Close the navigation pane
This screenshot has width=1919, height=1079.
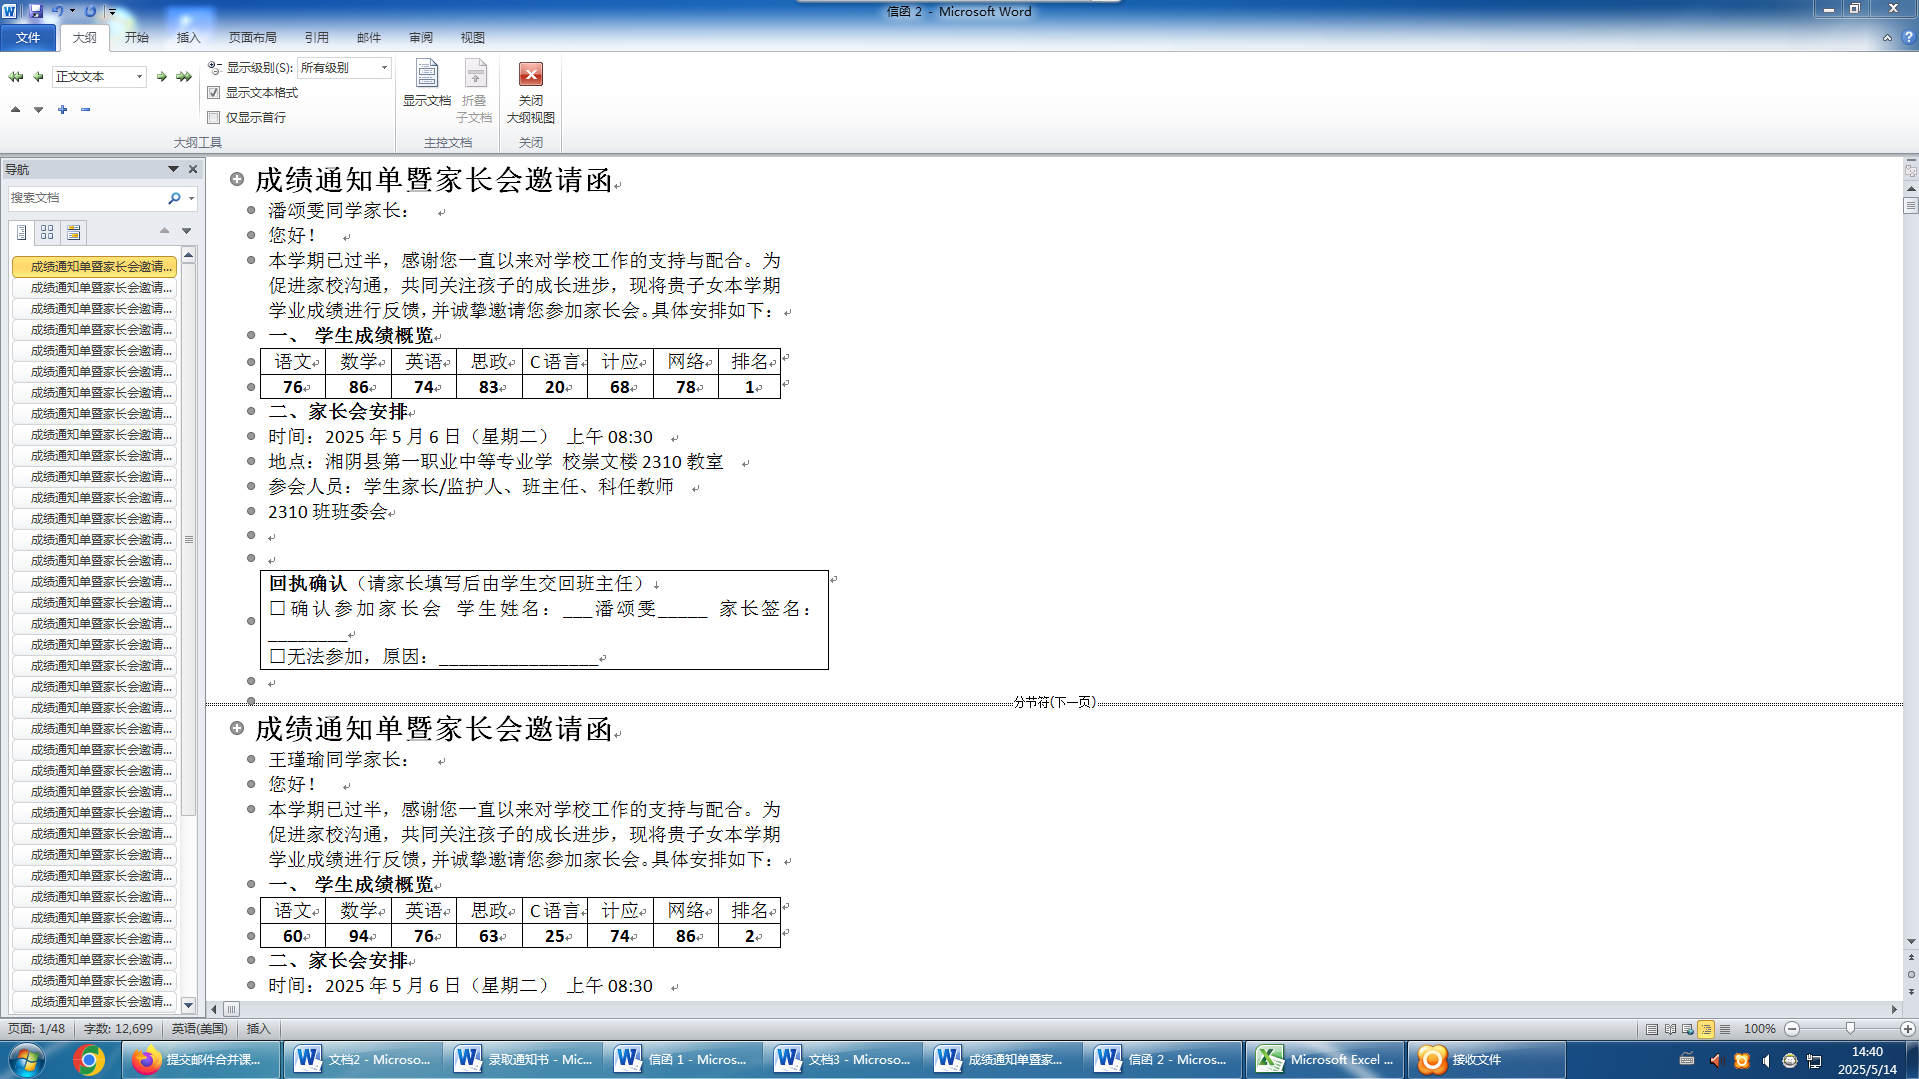(193, 169)
